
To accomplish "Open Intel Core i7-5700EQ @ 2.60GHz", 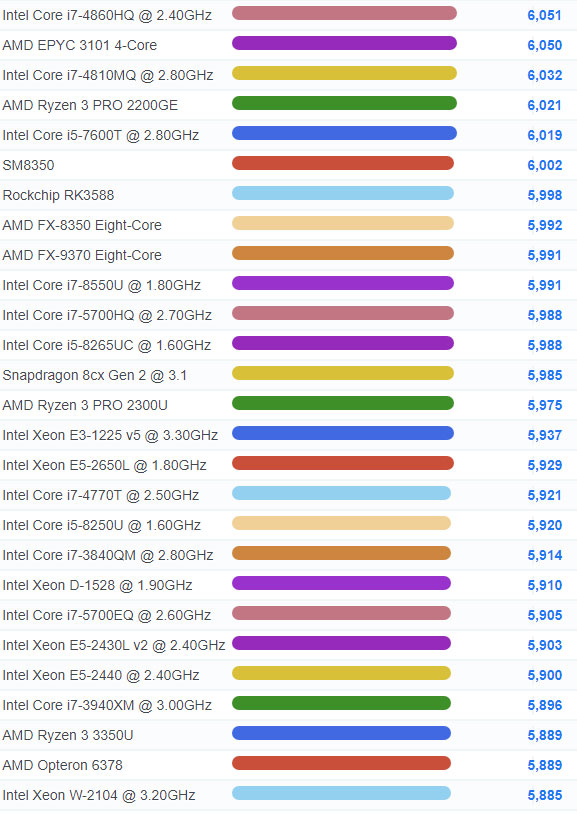I will coord(107,615).
